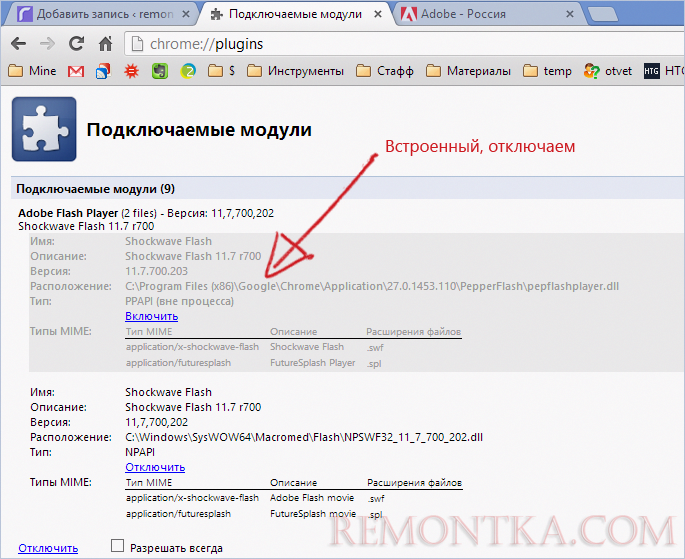This screenshot has width=685, height=559.
Task: Click the PPAPI (вне процесса) type value
Action: click(180, 301)
